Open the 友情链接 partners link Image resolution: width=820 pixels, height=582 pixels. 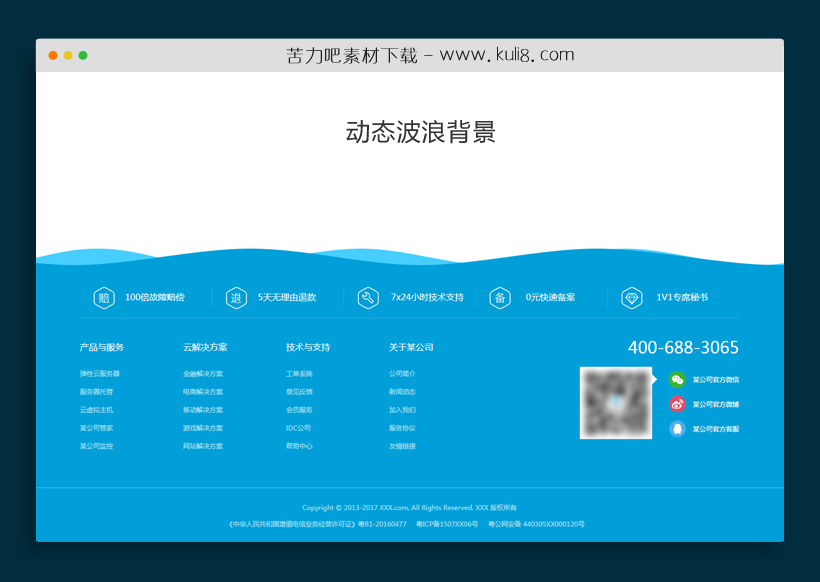point(404,445)
